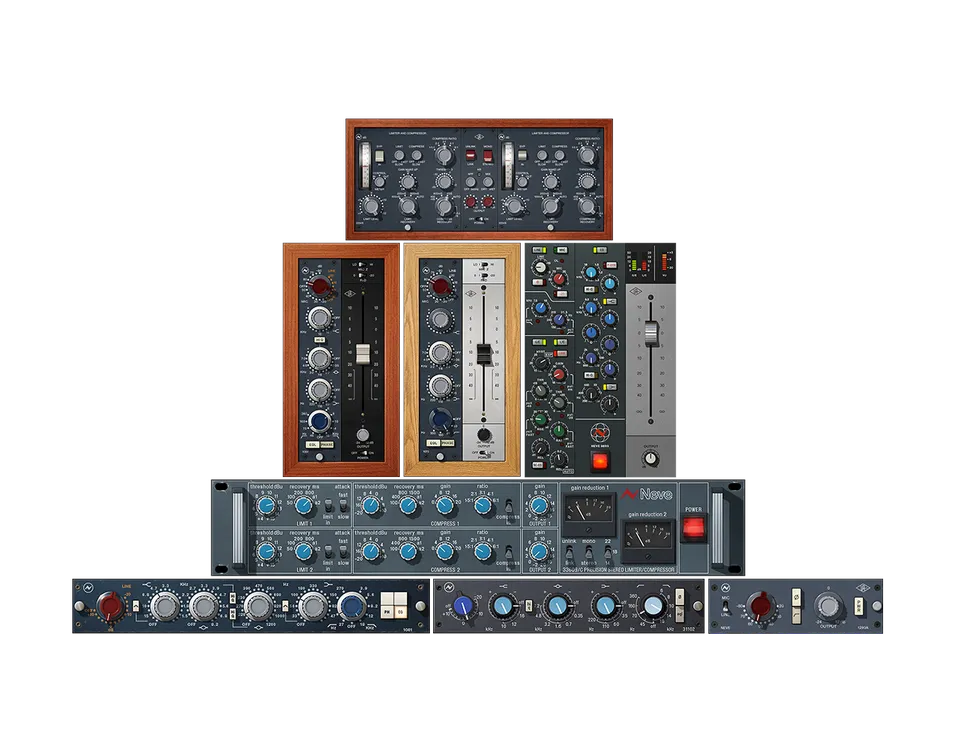Adjust the black OUTPUT knob on the light-wood 1073
Viewport: 960px width, 754px height.
tap(484, 435)
